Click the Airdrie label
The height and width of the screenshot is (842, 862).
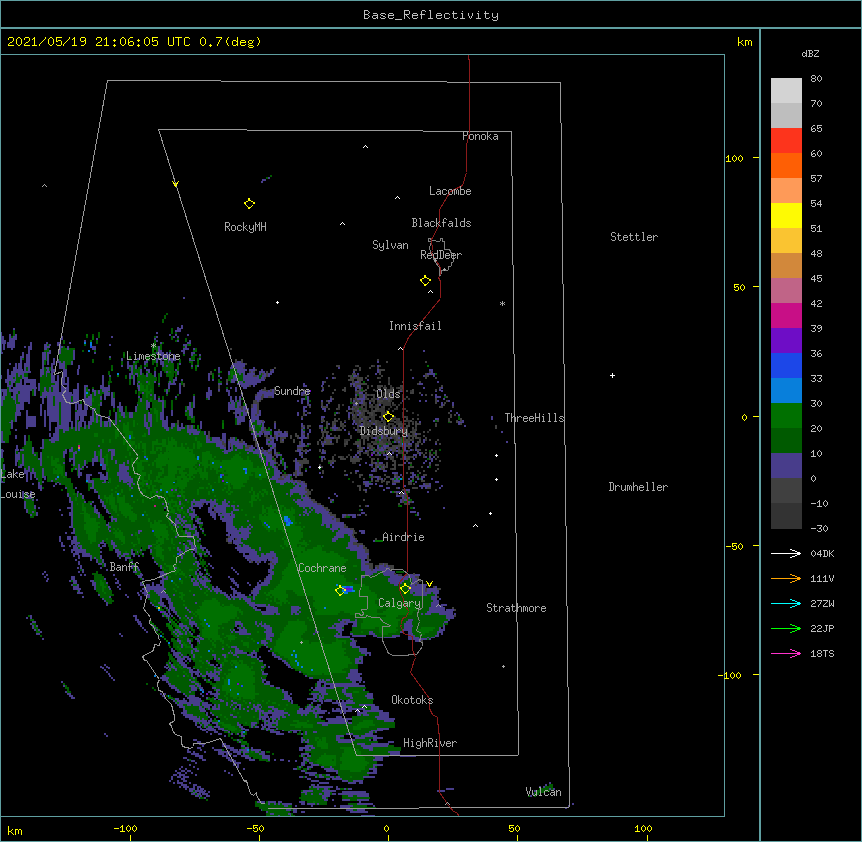(403, 537)
